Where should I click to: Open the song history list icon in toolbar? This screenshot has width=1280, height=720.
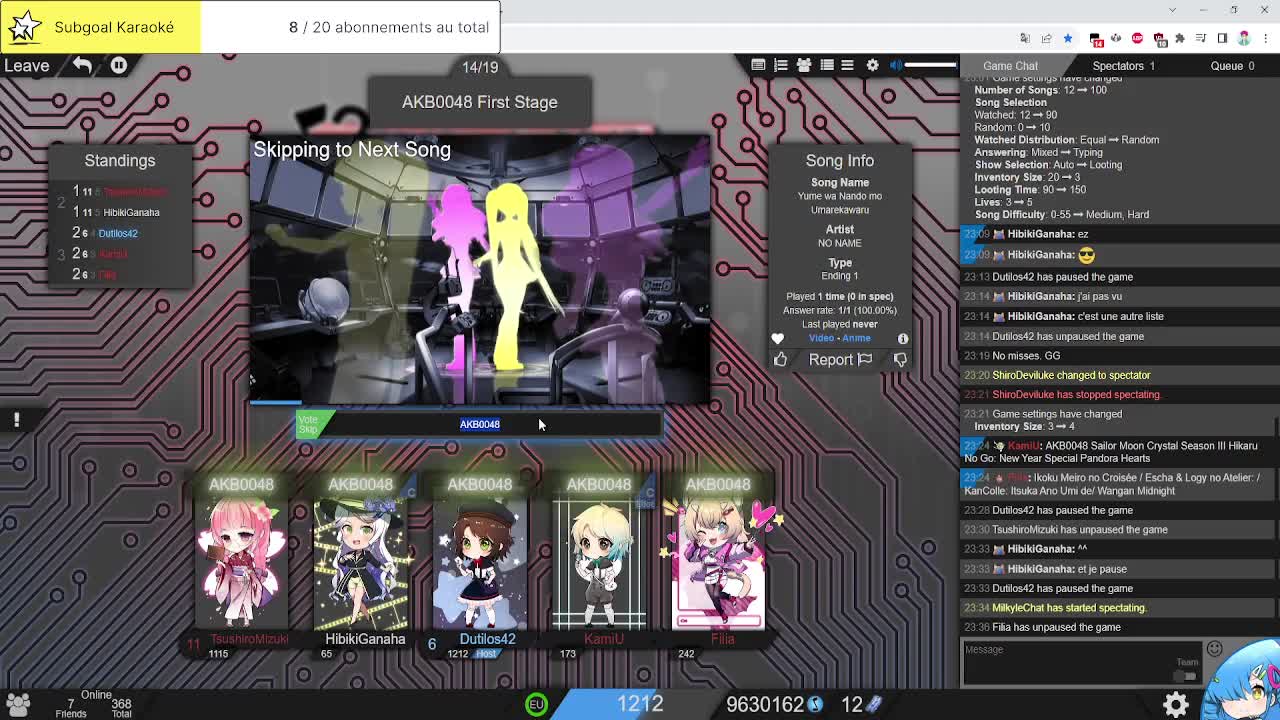coord(758,65)
